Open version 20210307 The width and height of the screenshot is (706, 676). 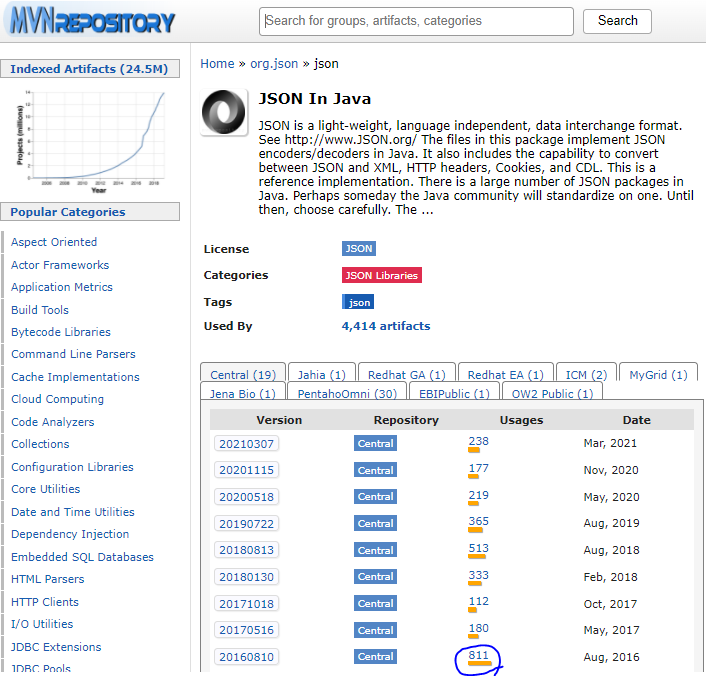click(246, 444)
